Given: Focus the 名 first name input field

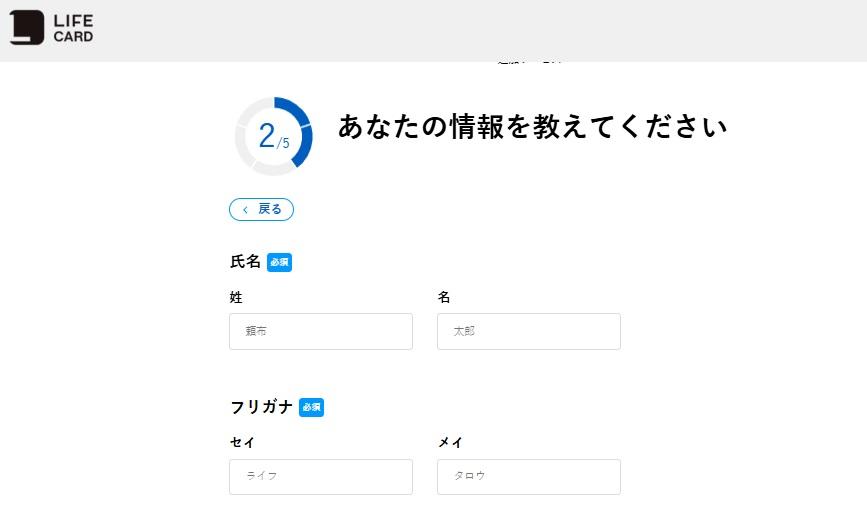Looking at the screenshot, I should click(x=528, y=331).
